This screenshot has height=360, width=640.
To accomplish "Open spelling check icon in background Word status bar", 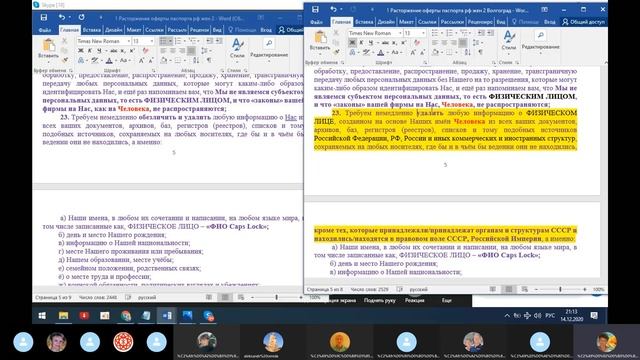I will coord(128,297).
